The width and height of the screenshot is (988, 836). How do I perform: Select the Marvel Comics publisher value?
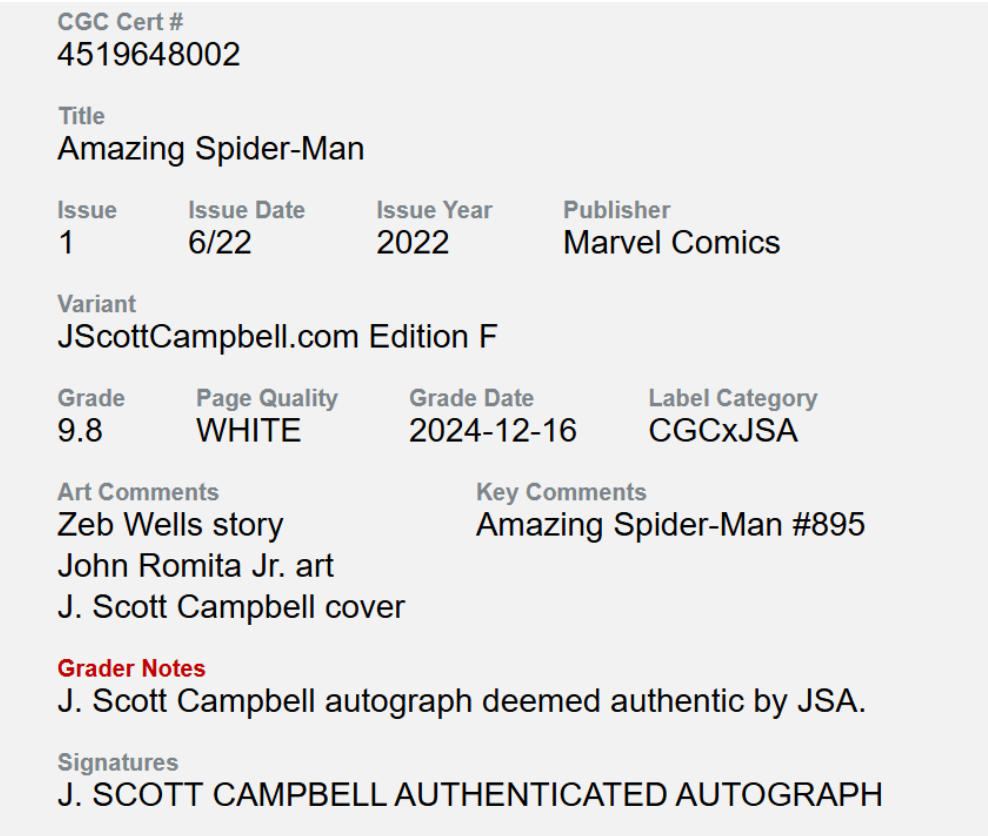pos(671,243)
